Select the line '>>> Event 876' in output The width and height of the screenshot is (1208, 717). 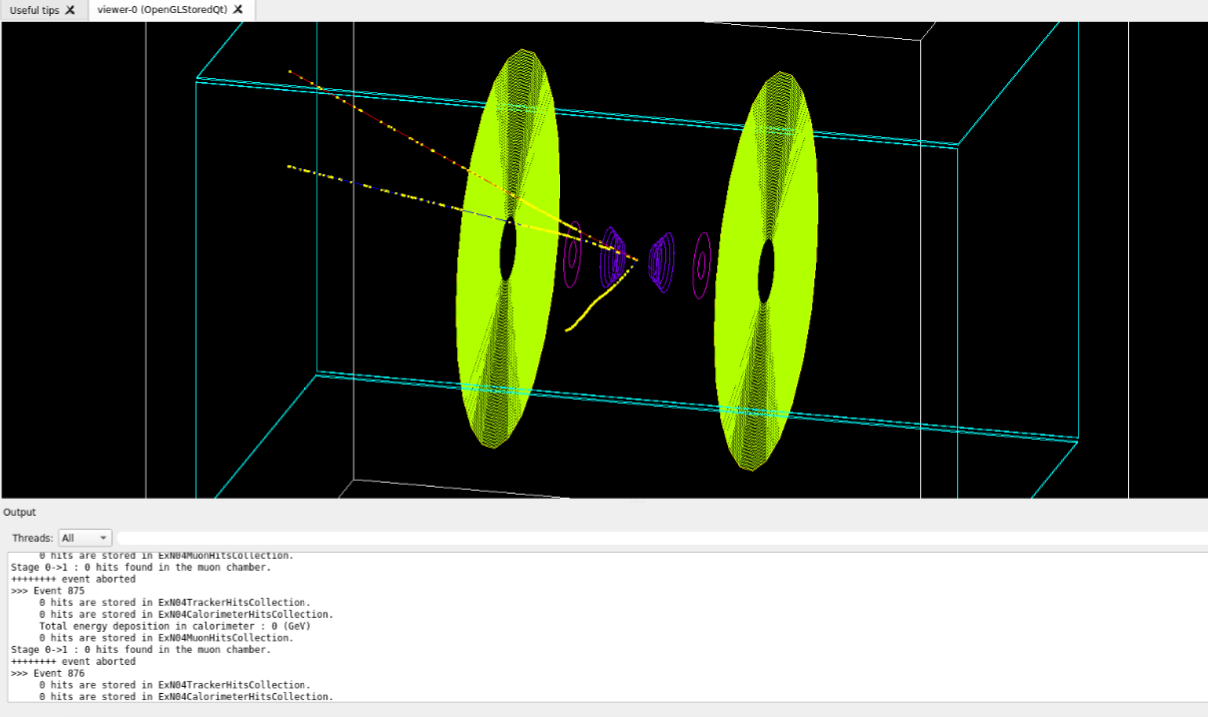coord(50,672)
